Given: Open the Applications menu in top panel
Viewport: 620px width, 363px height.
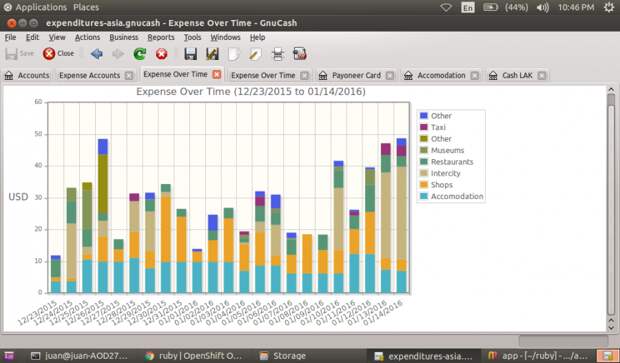Looking at the screenshot, I should 41,7.
